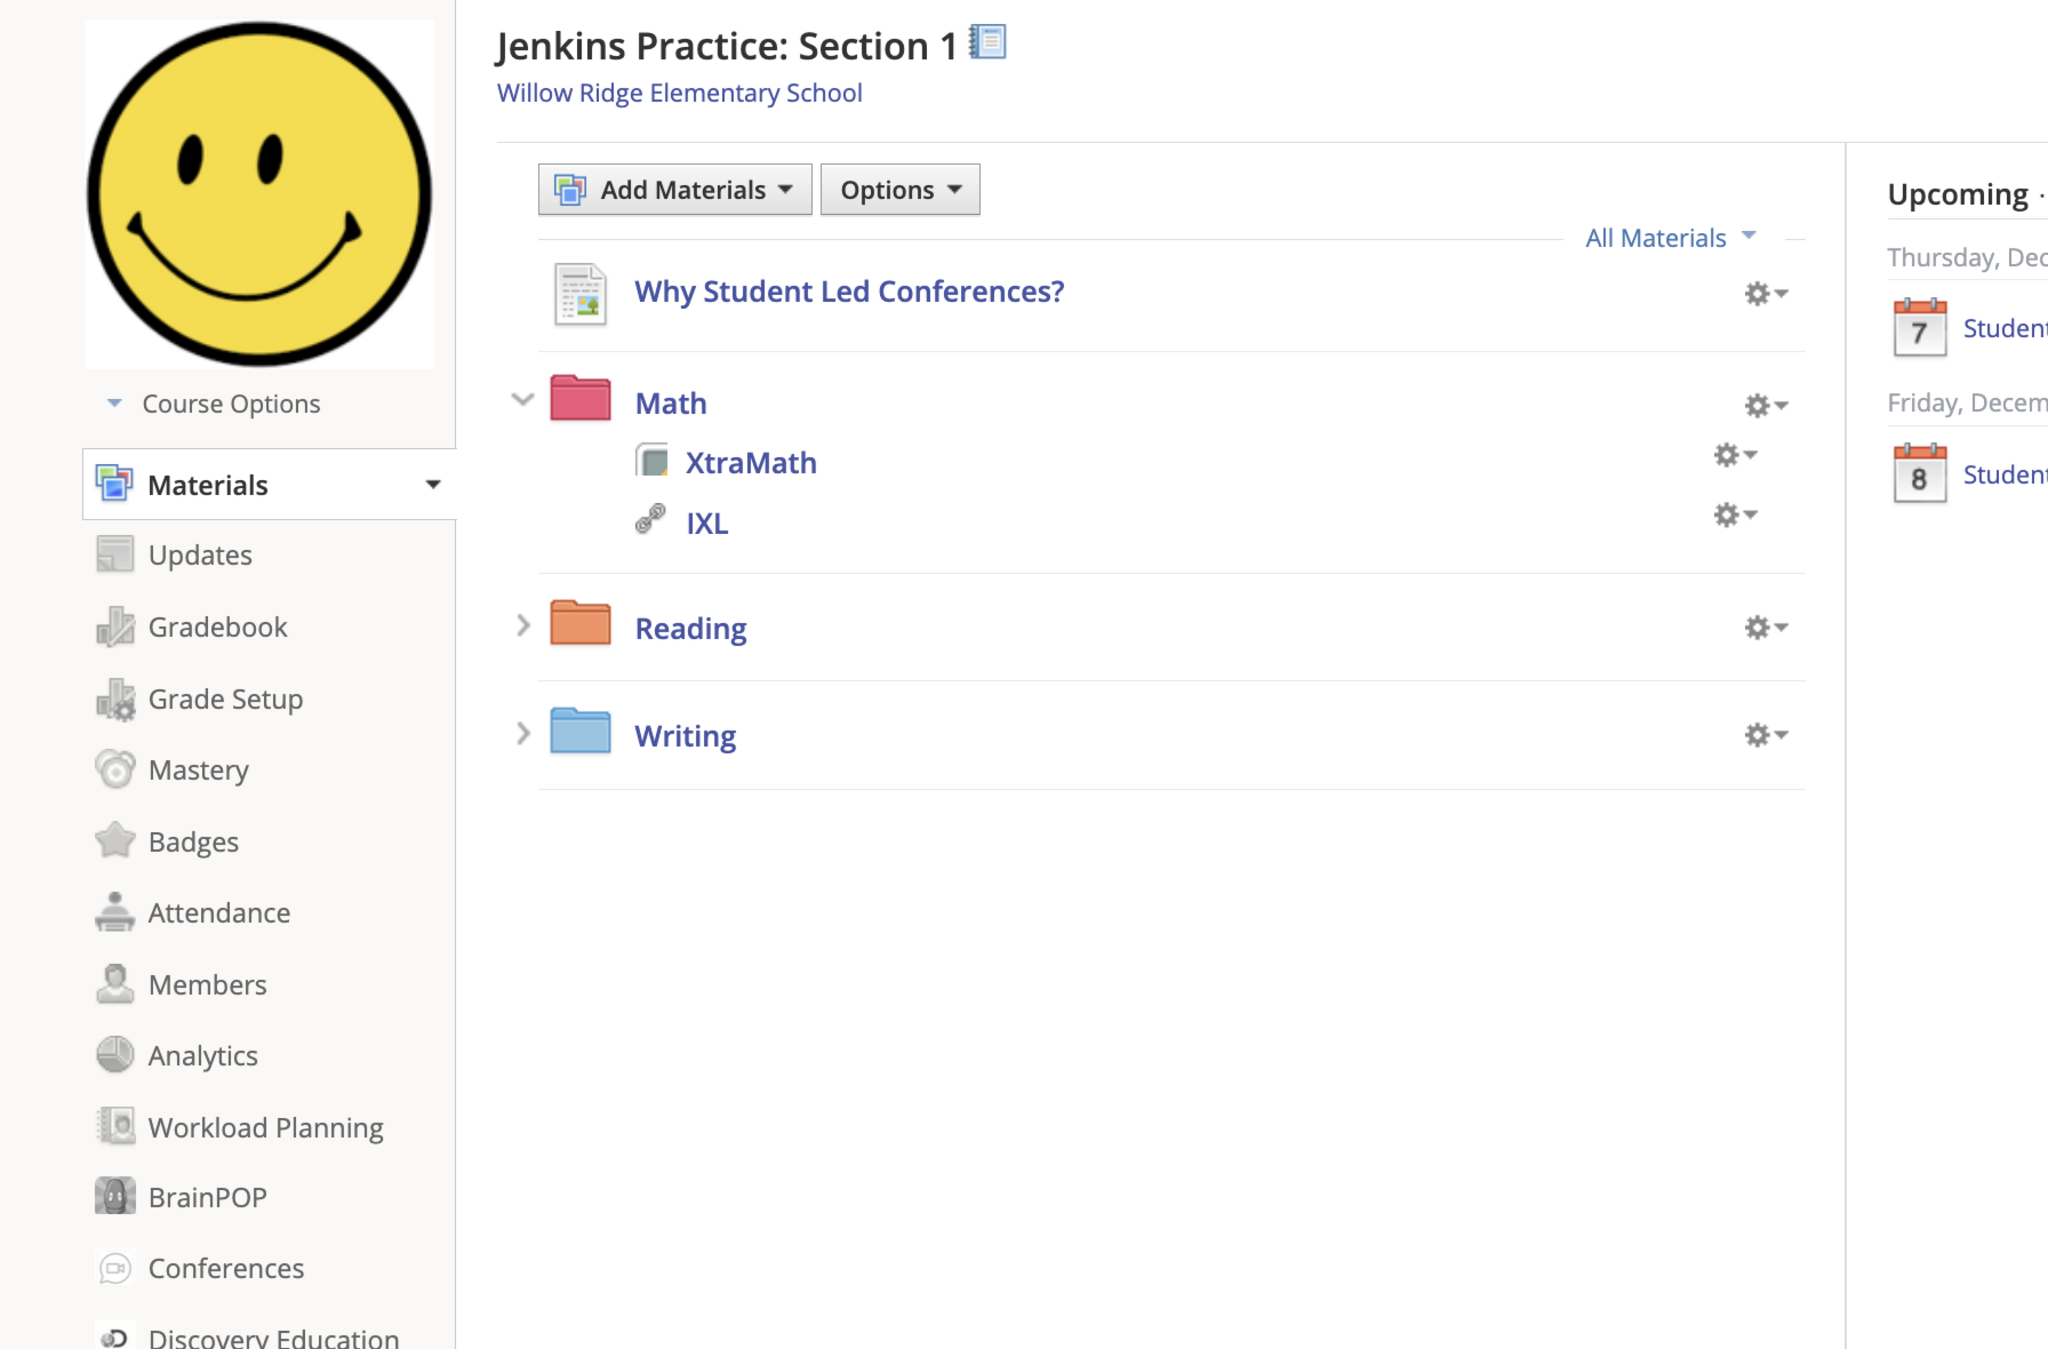This screenshot has width=2048, height=1349.
Task: Click the smiley face course profile picture
Action: coord(259,194)
